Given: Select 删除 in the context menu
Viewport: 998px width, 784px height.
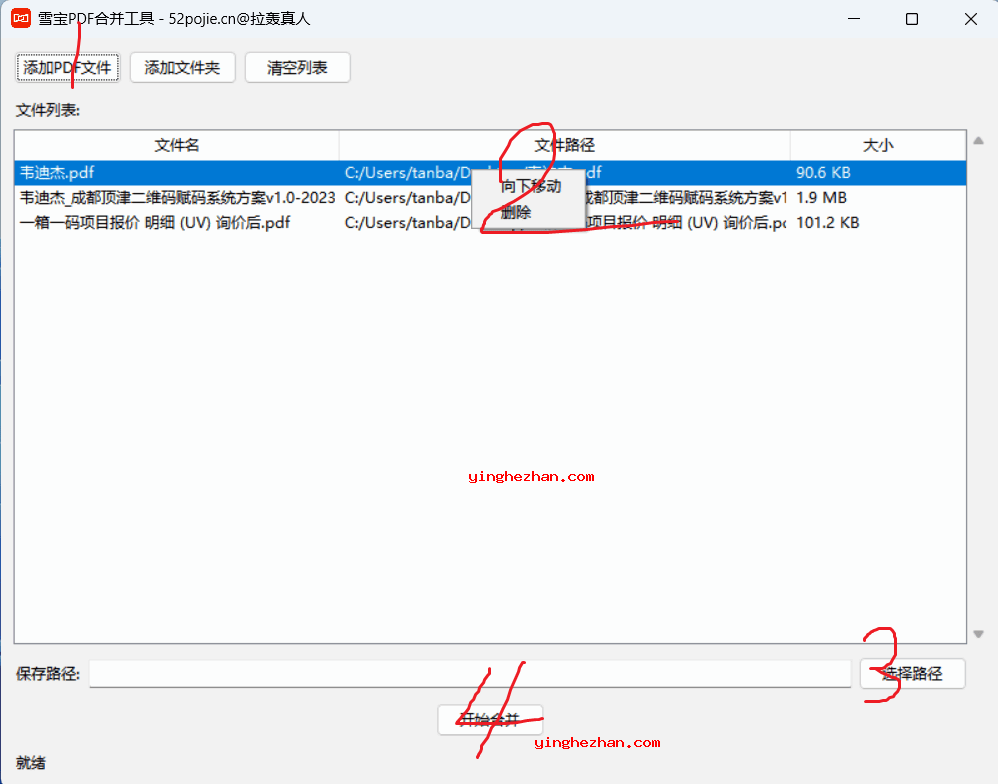Looking at the screenshot, I should coord(517,213).
